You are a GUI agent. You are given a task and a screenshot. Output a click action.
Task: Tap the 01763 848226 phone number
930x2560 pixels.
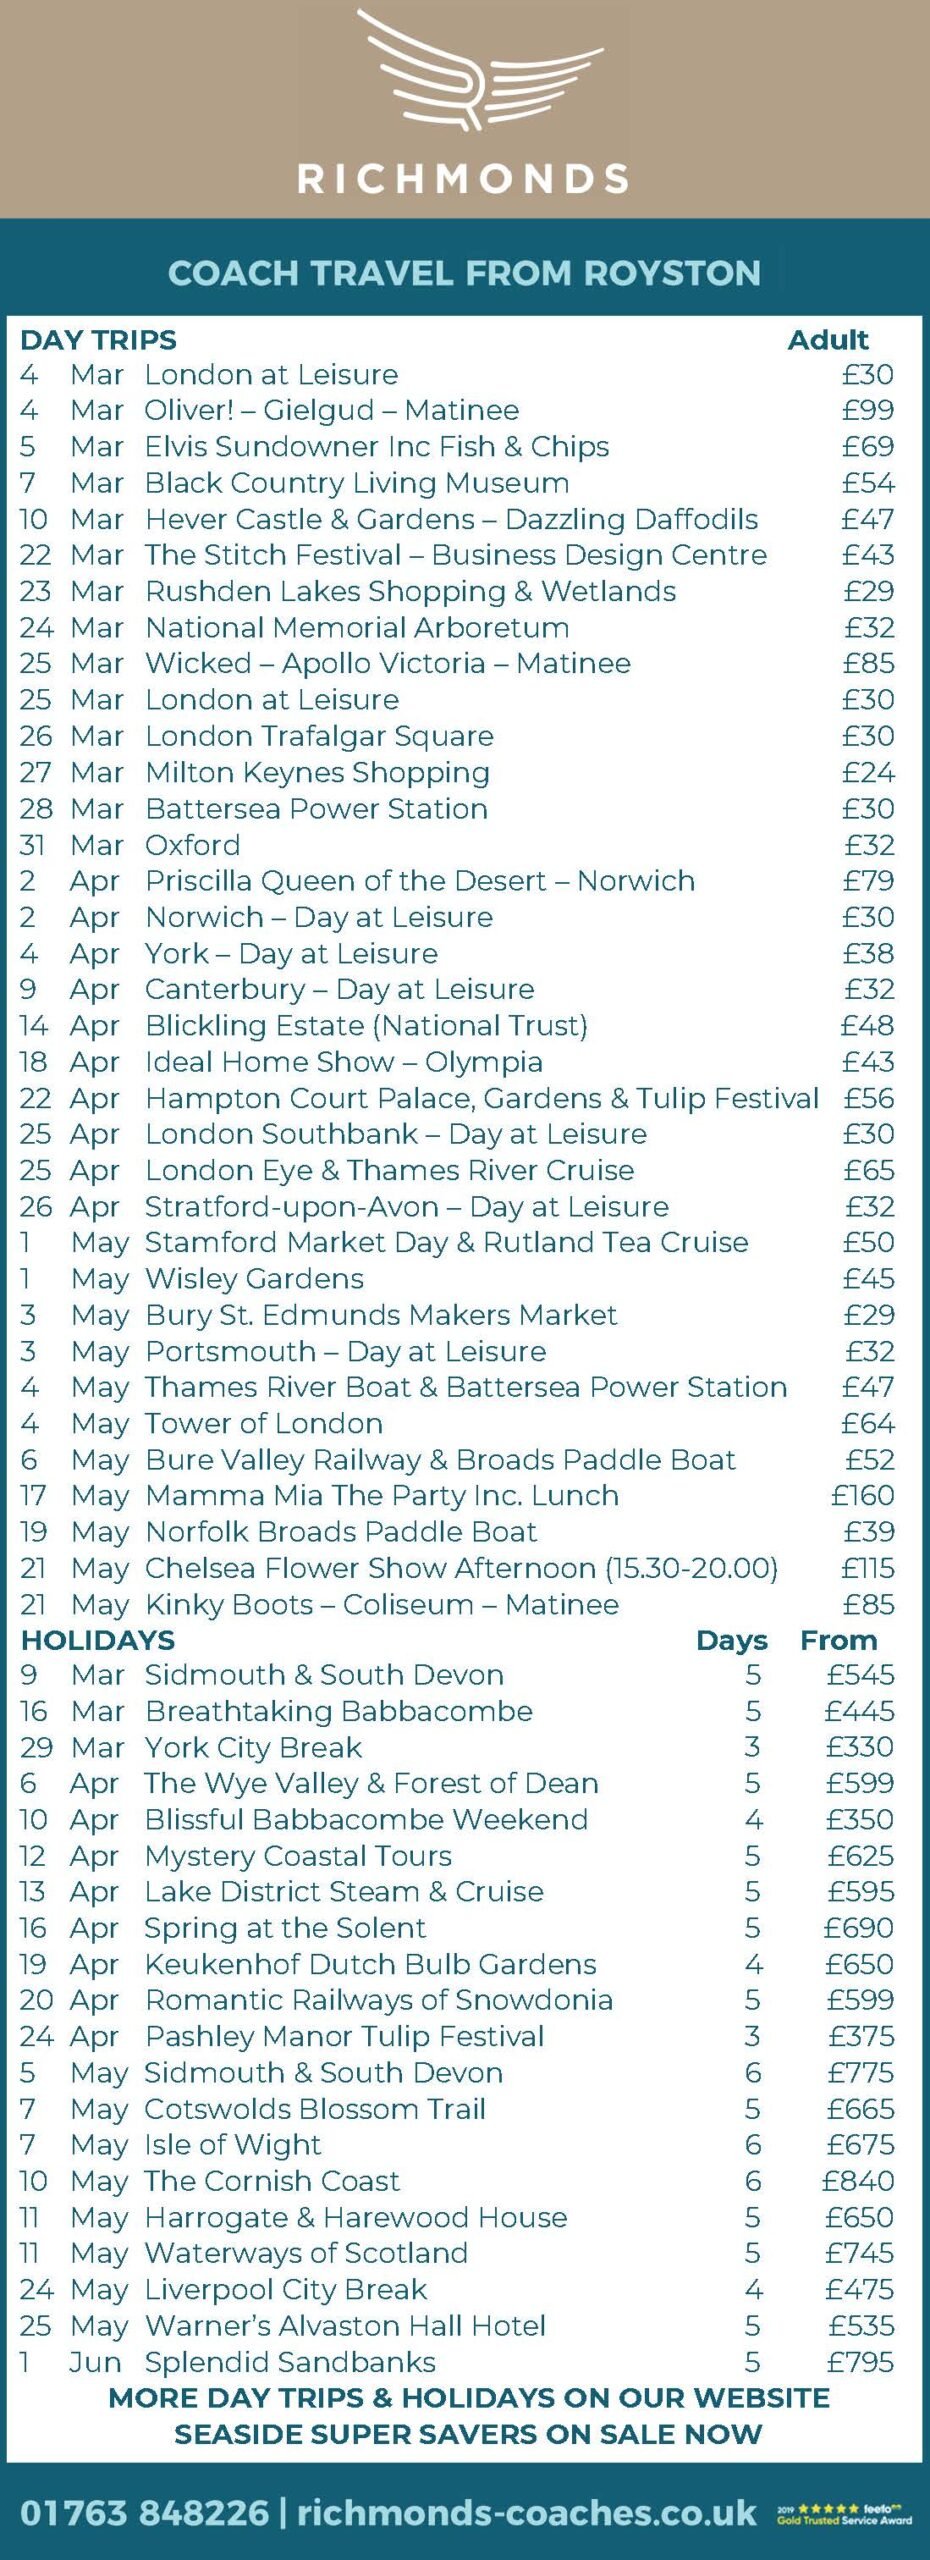point(144,2513)
